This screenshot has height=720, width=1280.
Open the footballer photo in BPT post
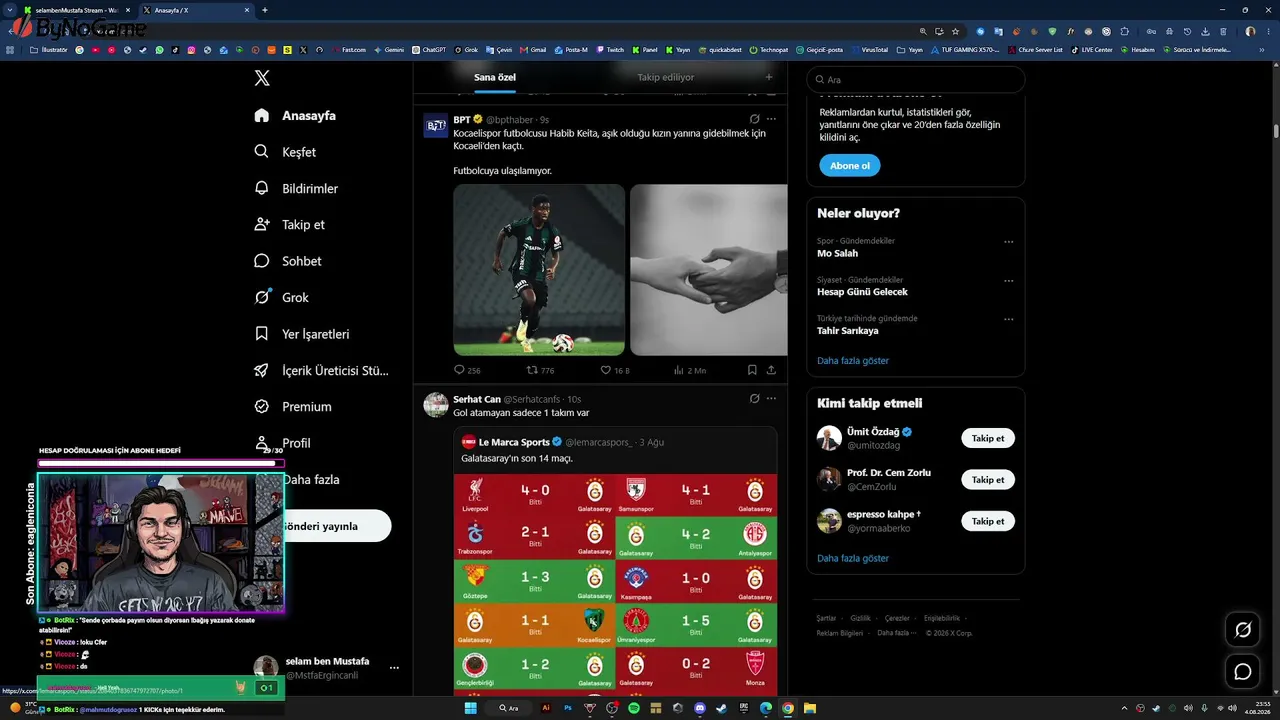pyautogui.click(x=539, y=270)
